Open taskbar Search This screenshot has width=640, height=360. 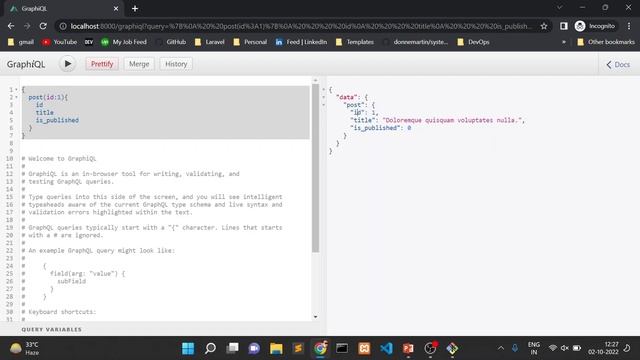click(x=210, y=348)
